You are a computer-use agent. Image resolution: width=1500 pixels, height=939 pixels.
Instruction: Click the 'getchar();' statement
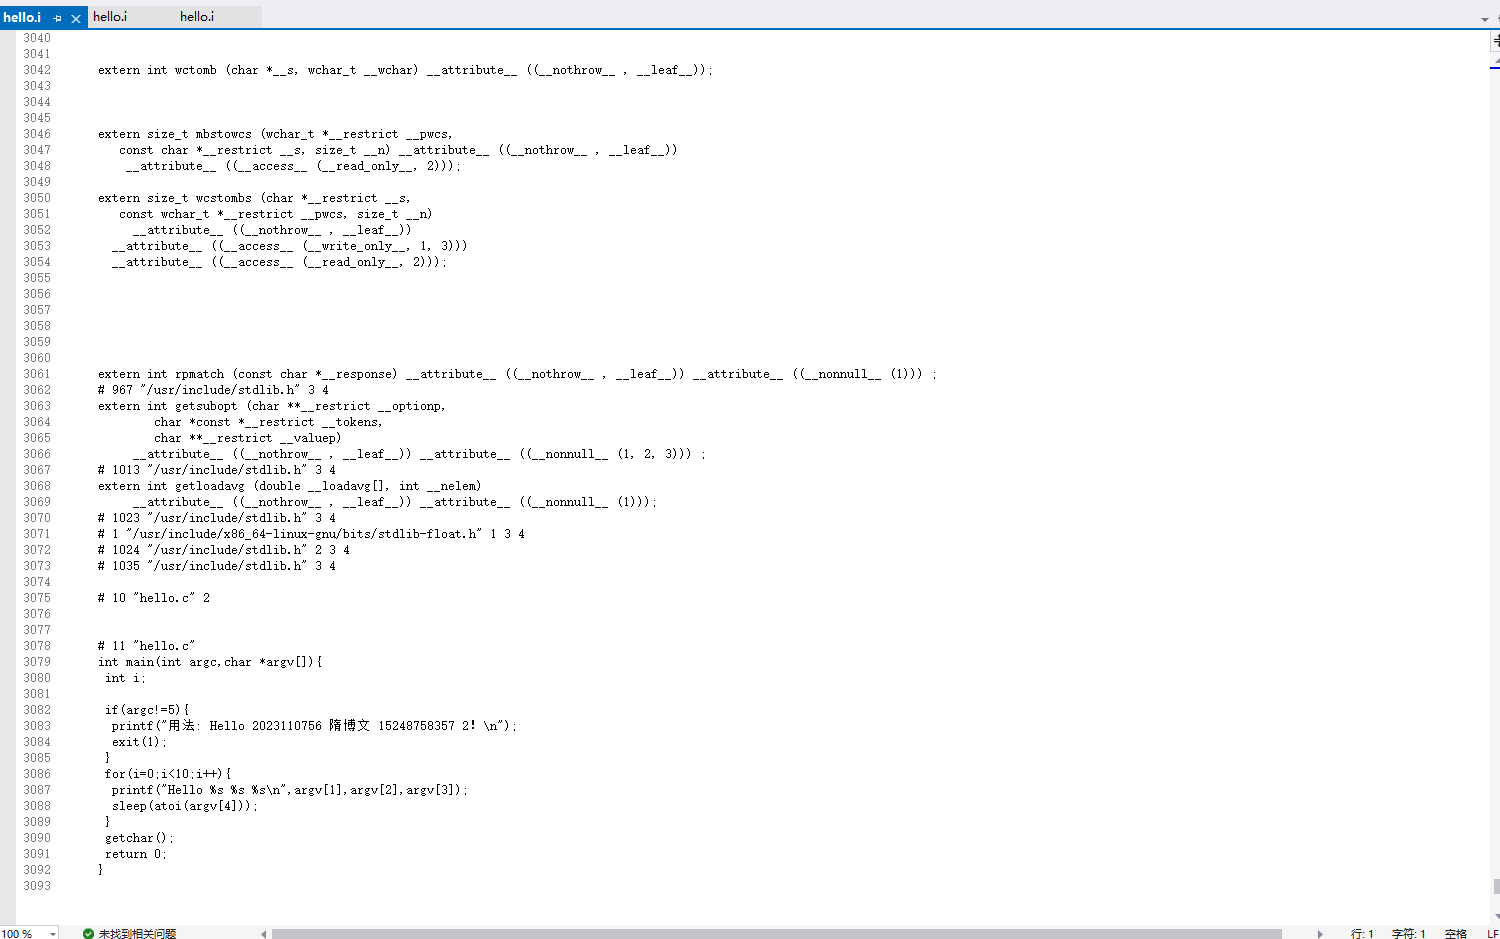tap(139, 838)
